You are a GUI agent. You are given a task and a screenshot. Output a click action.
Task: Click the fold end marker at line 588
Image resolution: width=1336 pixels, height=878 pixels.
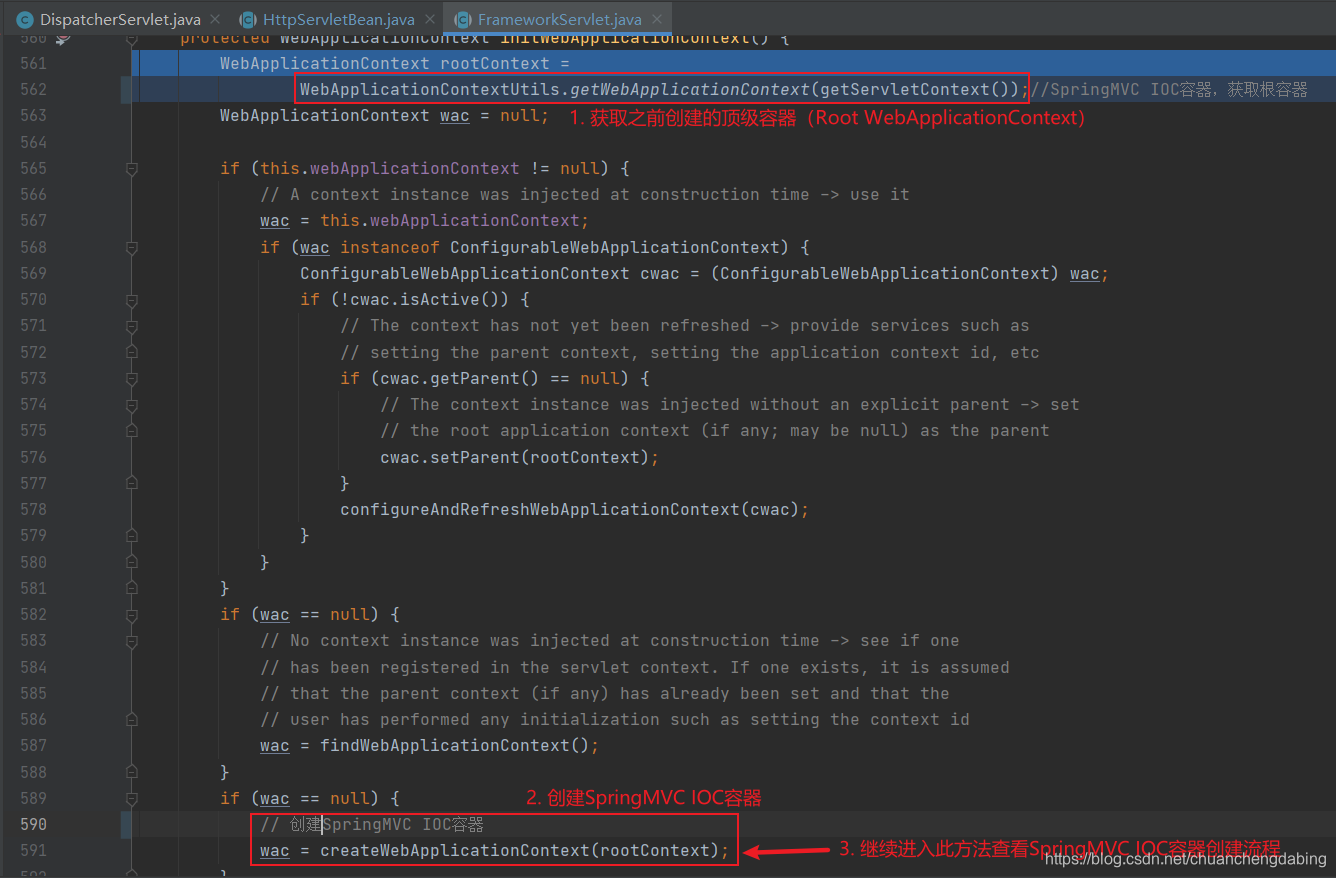(131, 772)
